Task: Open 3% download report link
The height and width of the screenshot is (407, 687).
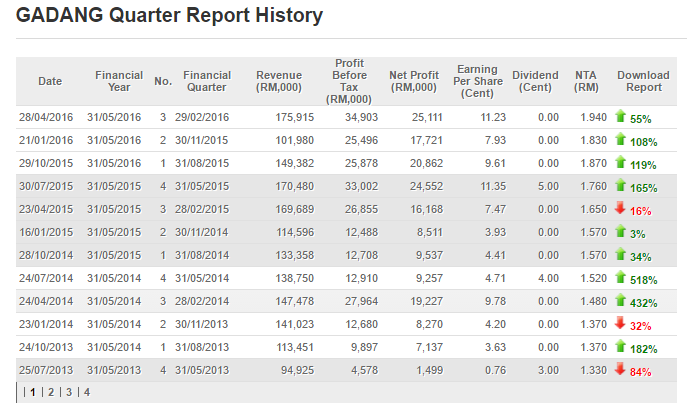Action: pos(637,234)
